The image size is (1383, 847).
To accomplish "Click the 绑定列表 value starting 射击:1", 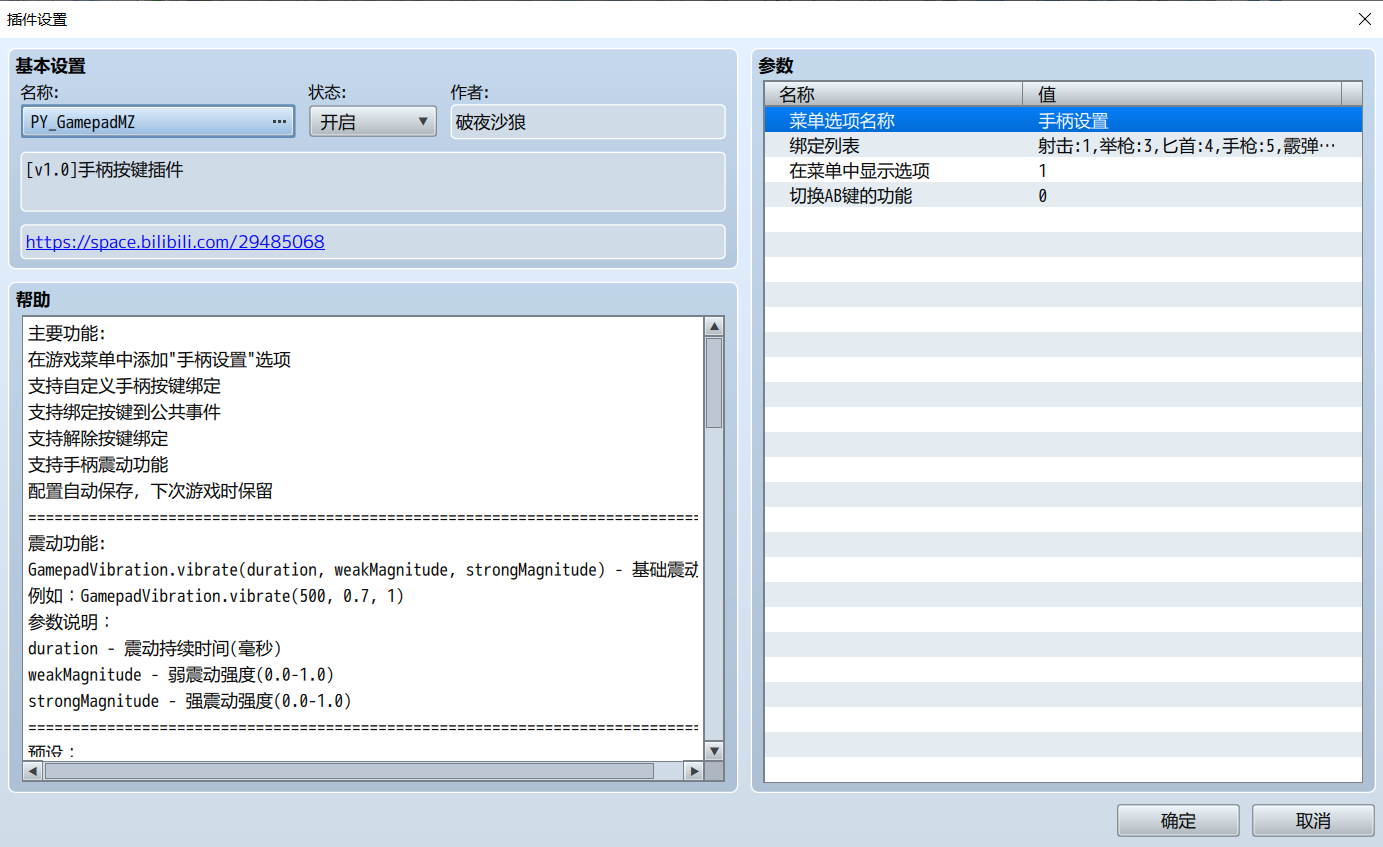I will point(1186,146).
